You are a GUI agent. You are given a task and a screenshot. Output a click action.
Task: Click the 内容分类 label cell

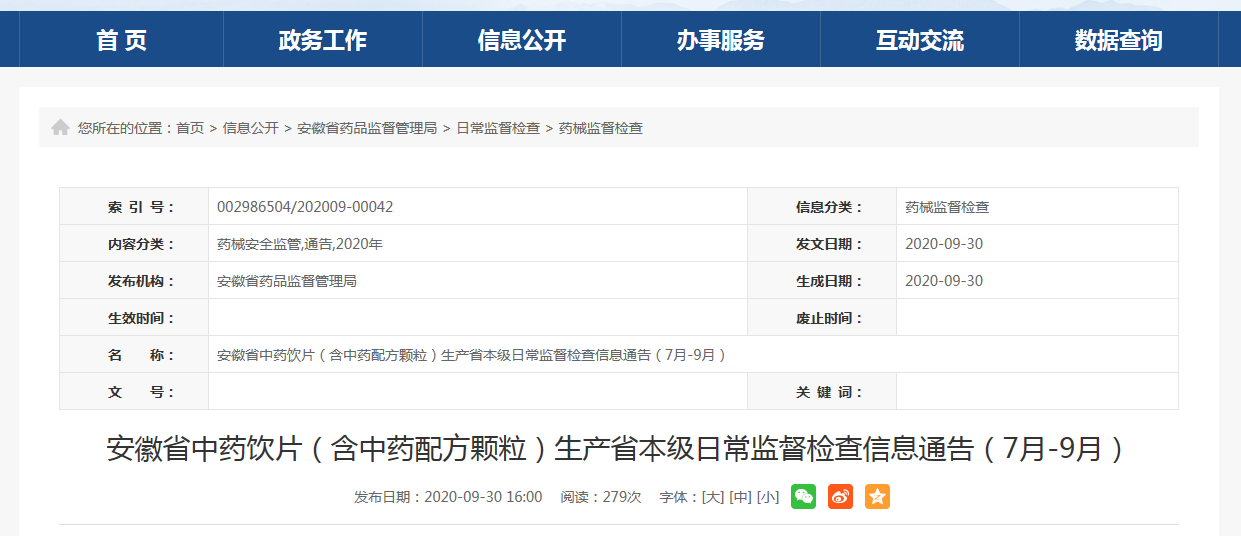pyautogui.click(x=134, y=244)
